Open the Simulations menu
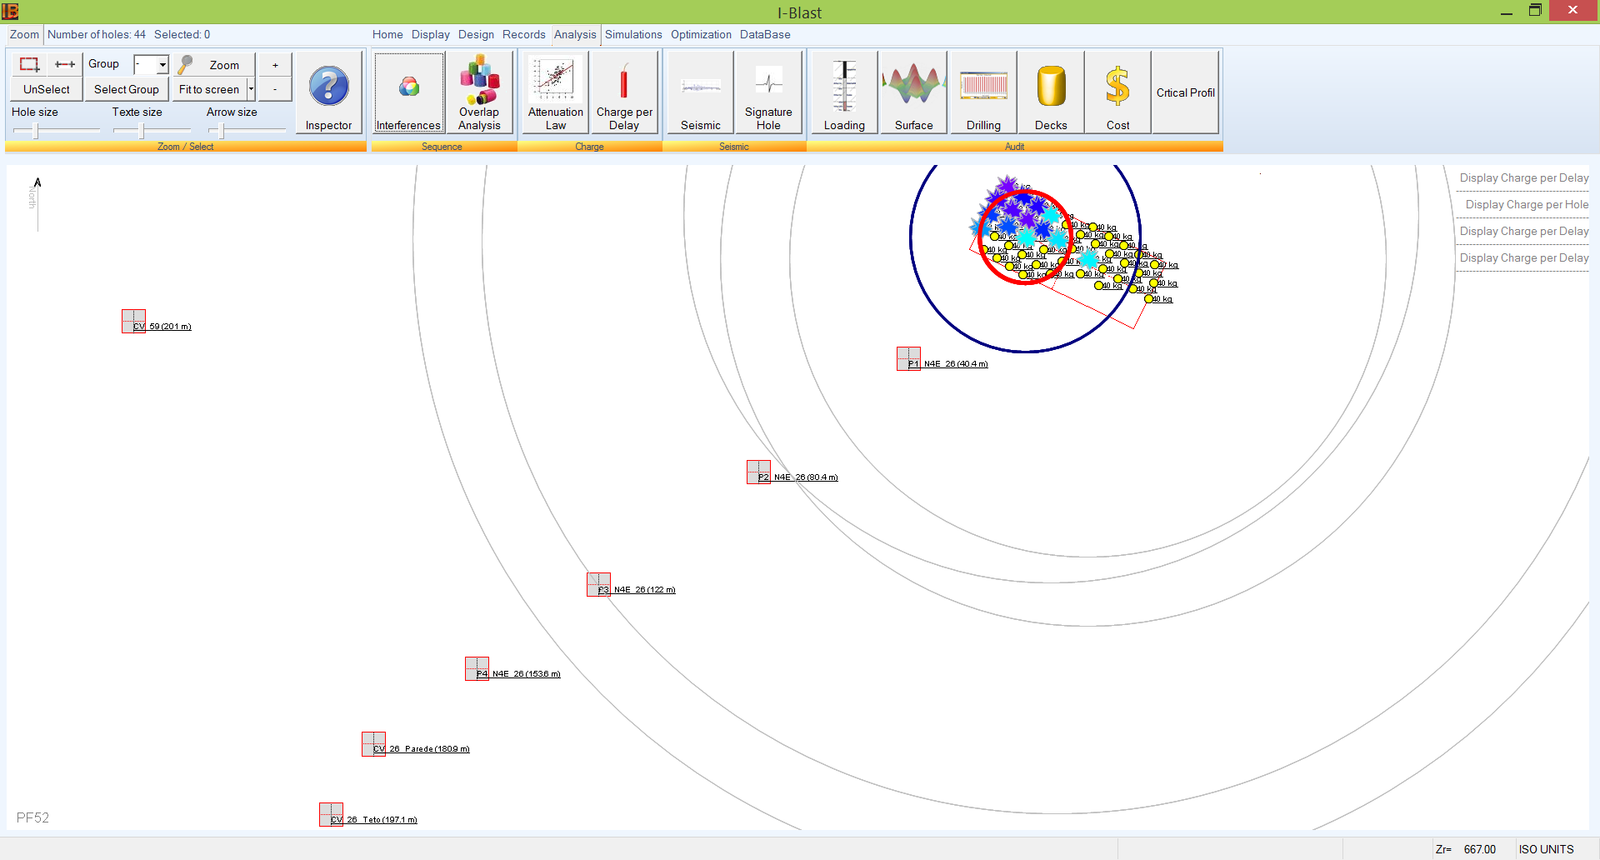This screenshot has height=860, width=1600. pos(633,34)
